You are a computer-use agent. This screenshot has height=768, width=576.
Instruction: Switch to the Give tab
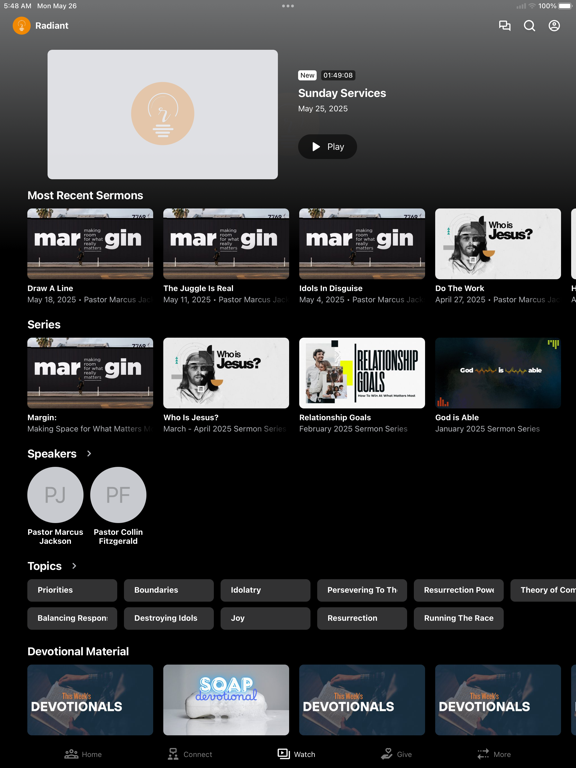pyautogui.click(x=397, y=754)
